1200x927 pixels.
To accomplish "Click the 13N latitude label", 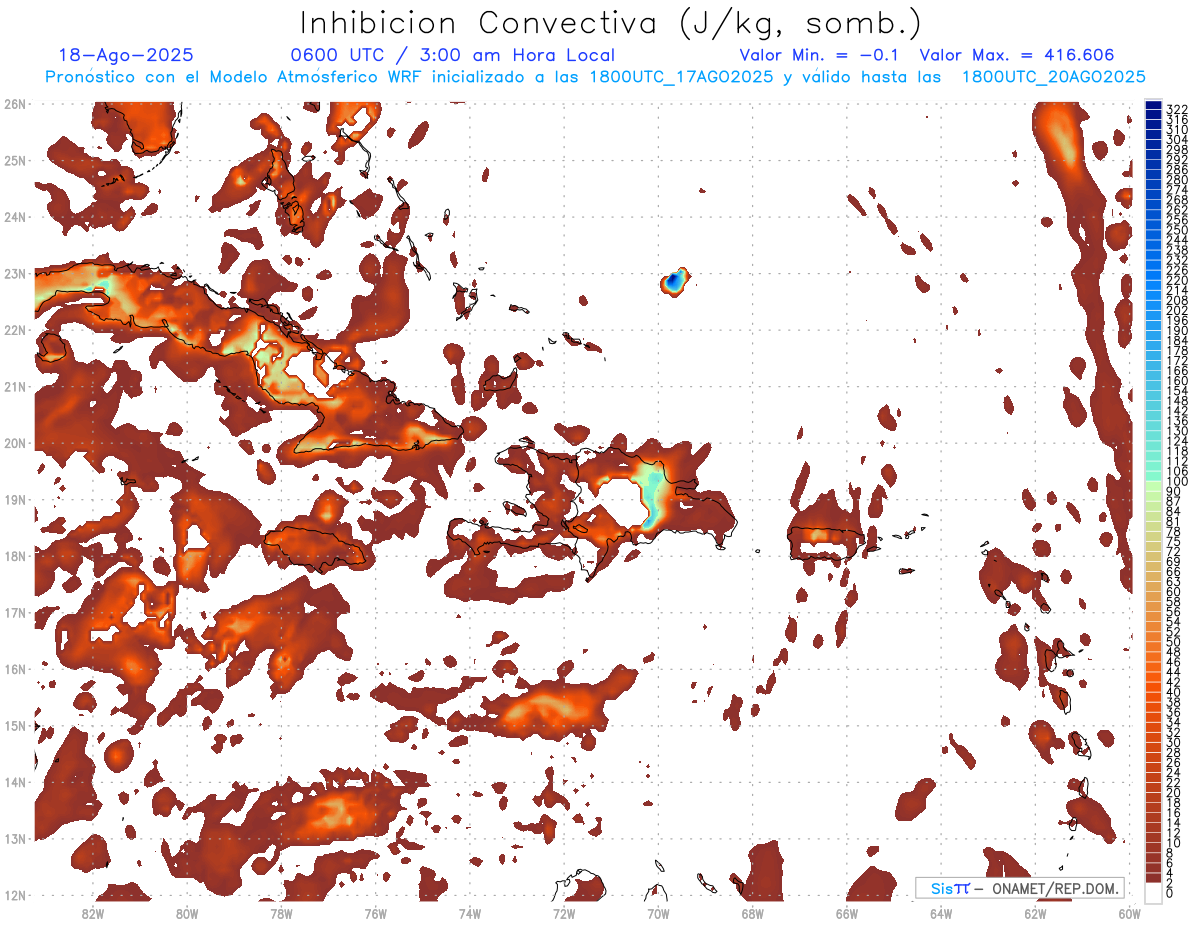I will pyautogui.click(x=15, y=838).
